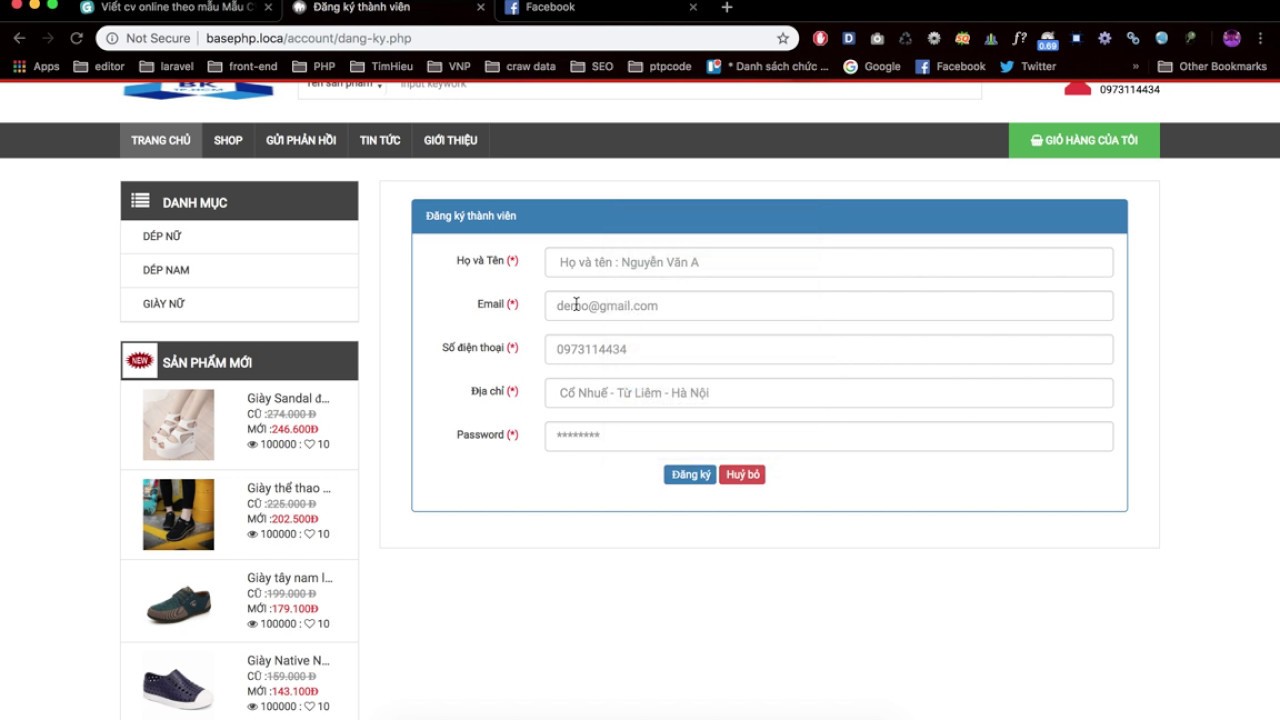Click the Email input field
Viewport: 1280px width, 720px height.
[x=829, y=306]
